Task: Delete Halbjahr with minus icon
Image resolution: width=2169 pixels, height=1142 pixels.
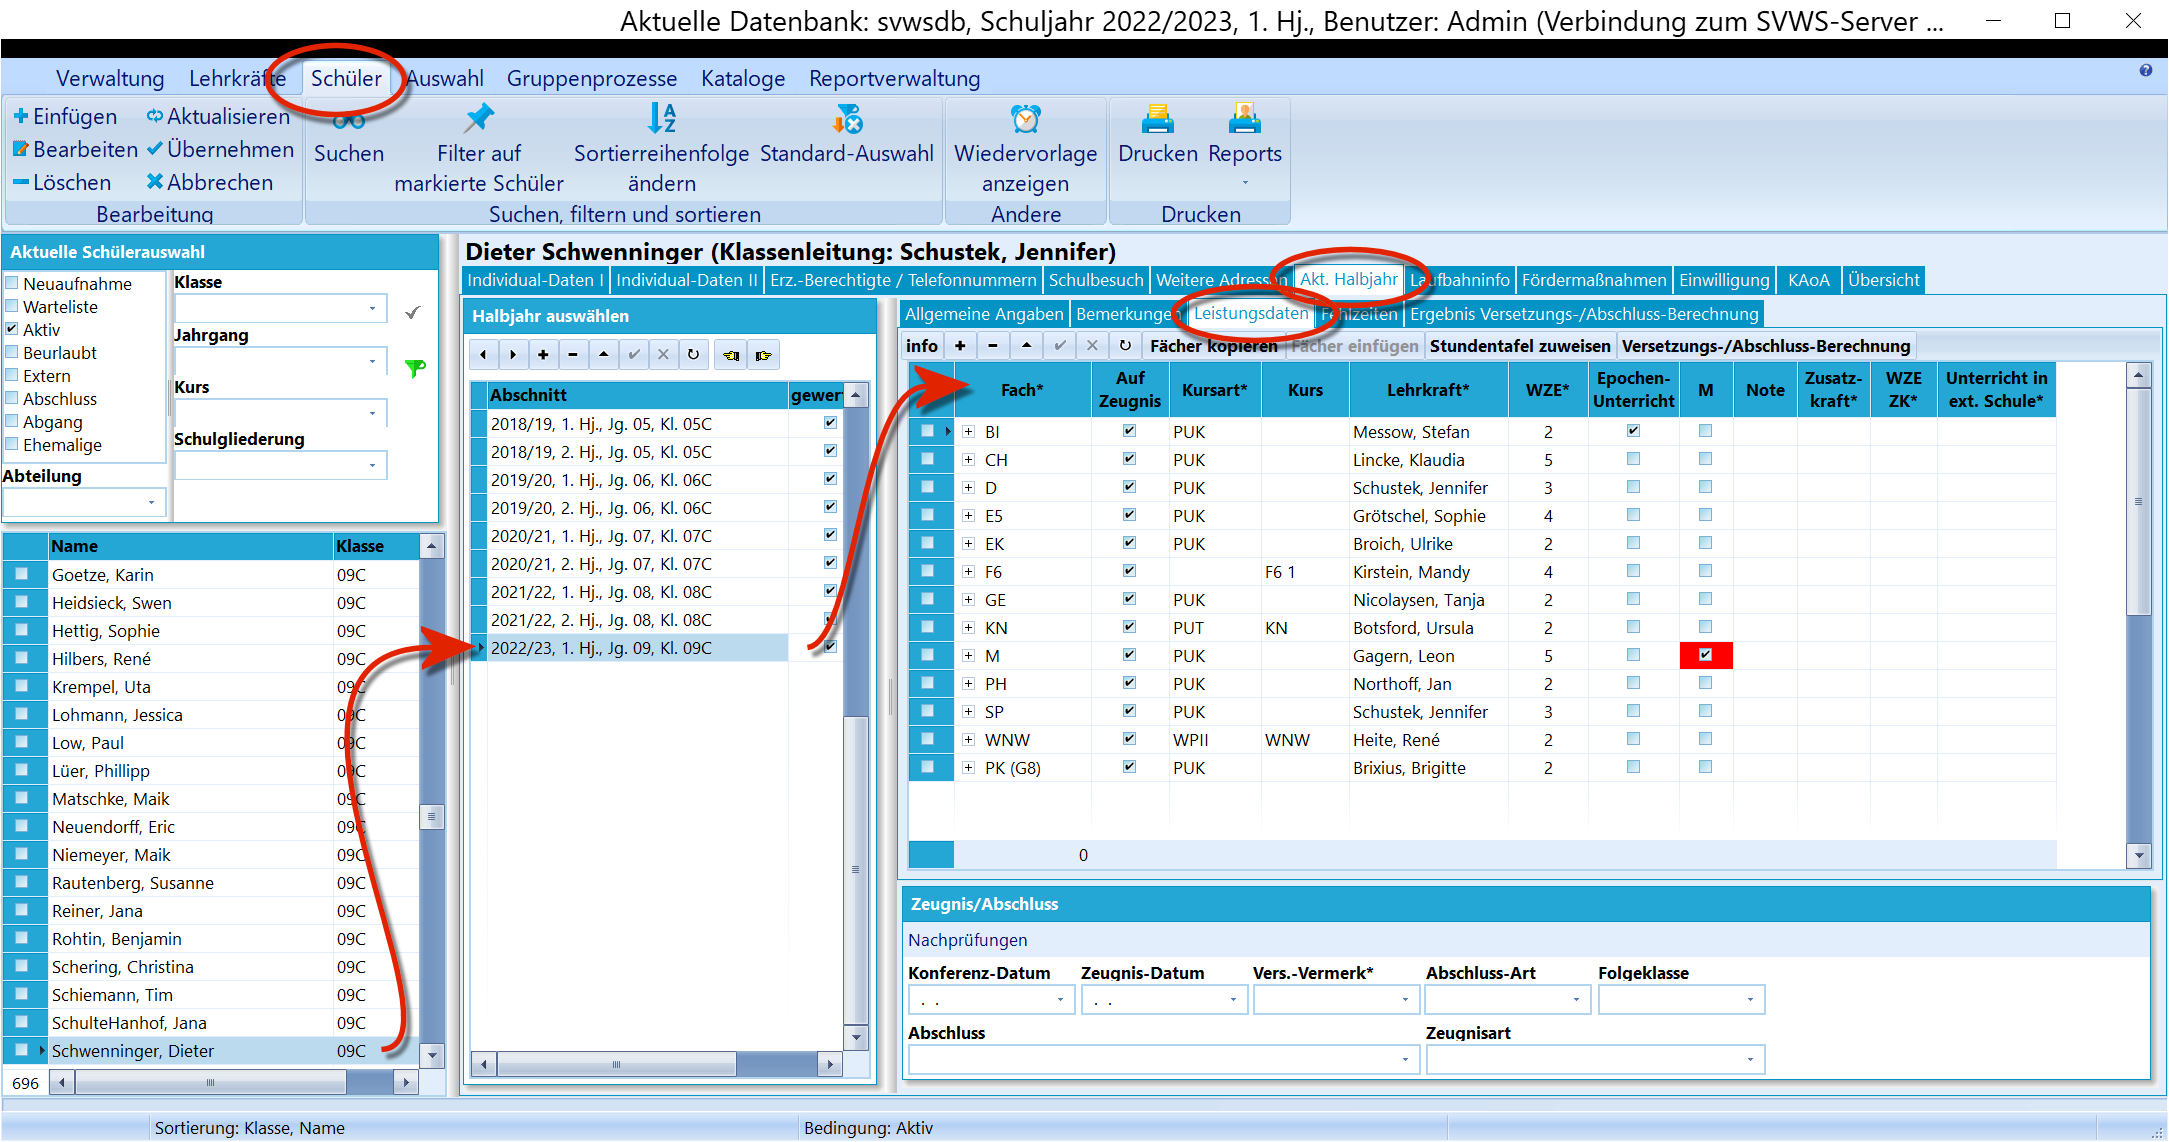Action: coord(573,355)
